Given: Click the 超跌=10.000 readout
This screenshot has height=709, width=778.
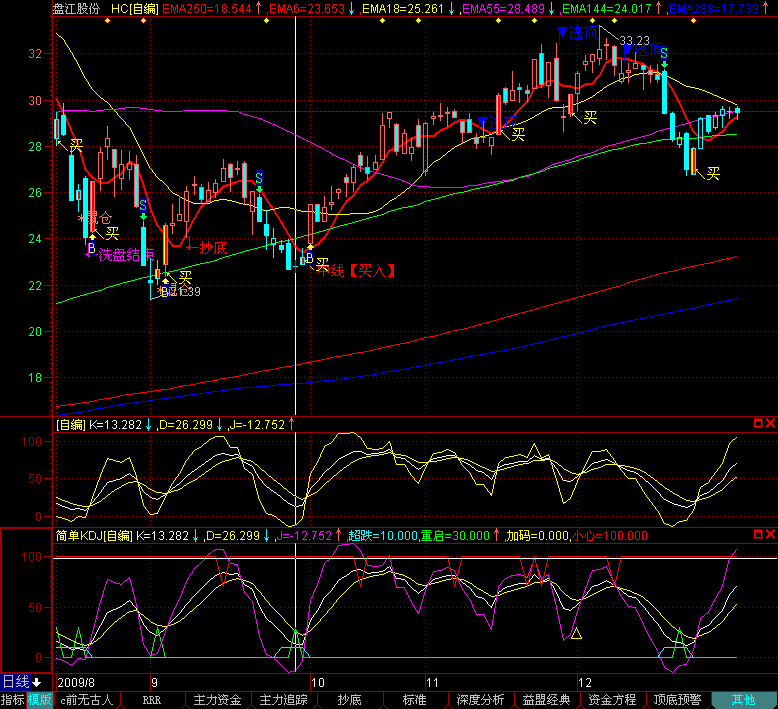Looking at the screenshot, I should click(383, 536).
